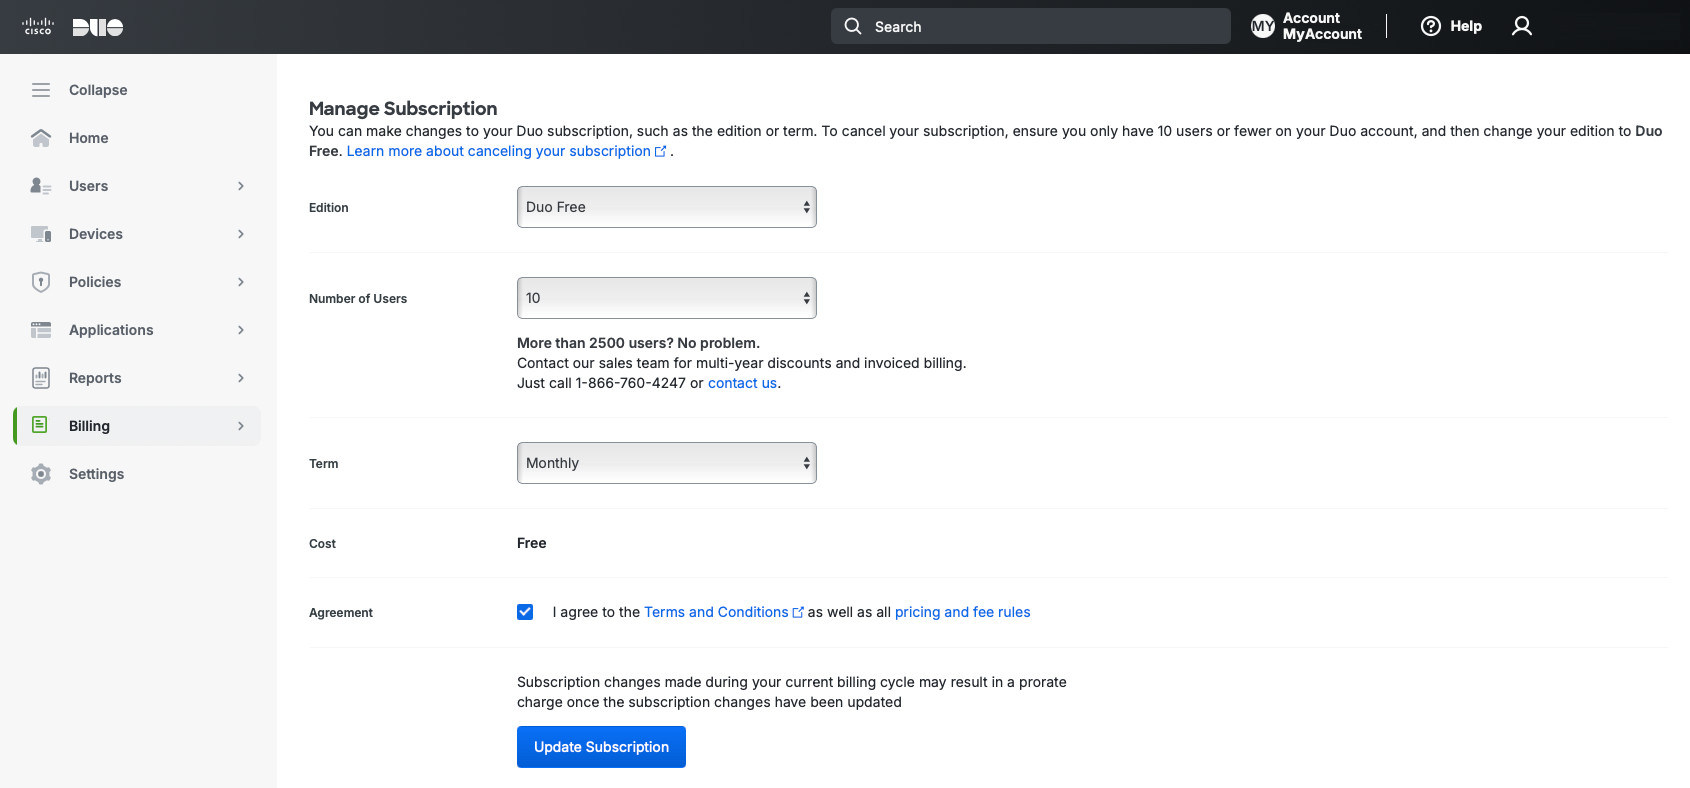Open the Terms and Conditions link
This screenshot has height=788, width=1690.
716,612
